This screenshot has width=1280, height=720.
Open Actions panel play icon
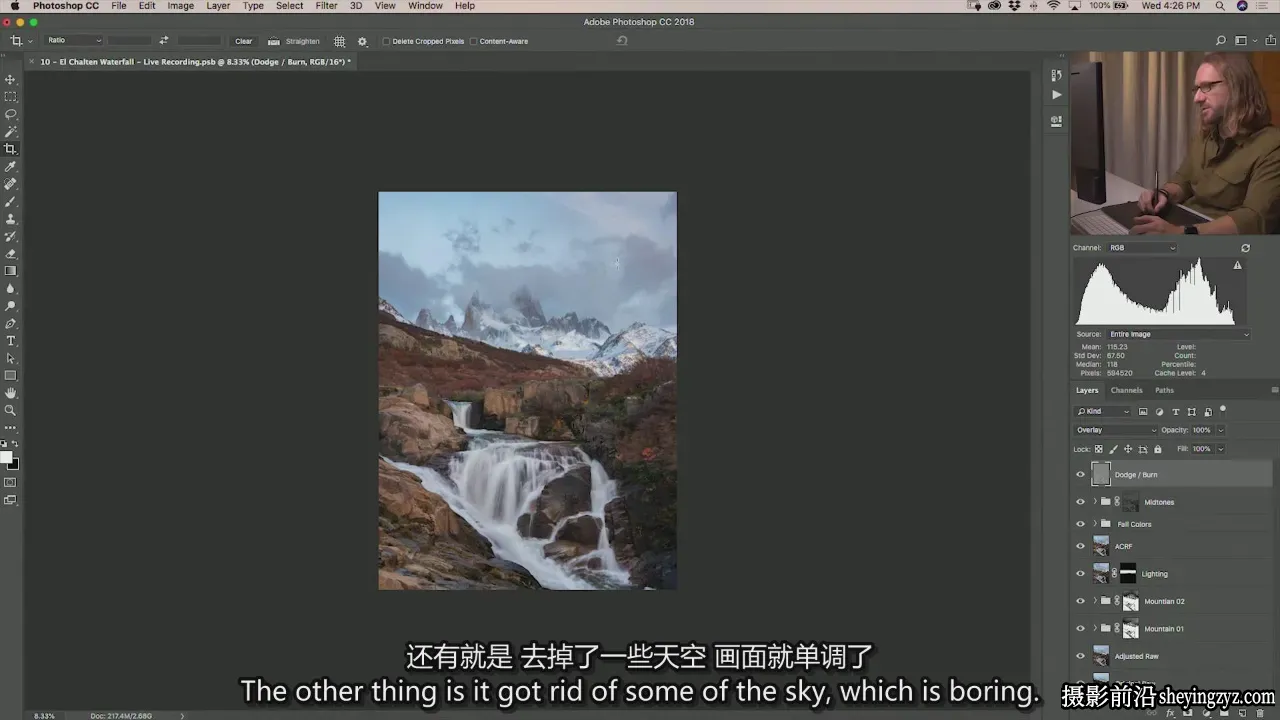1057,95
